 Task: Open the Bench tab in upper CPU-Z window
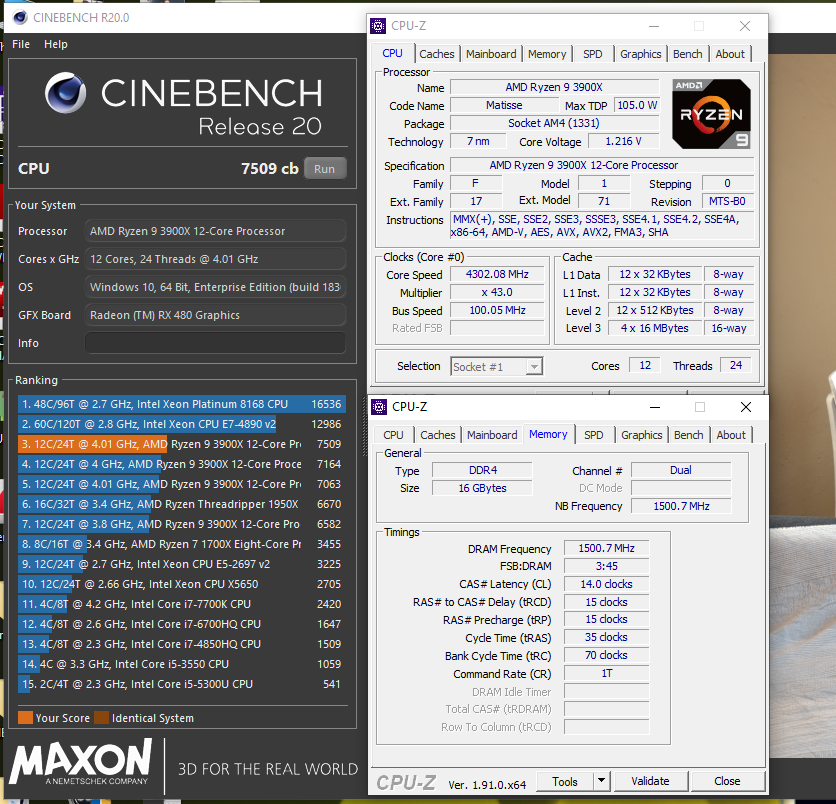[x=687, y=54]
